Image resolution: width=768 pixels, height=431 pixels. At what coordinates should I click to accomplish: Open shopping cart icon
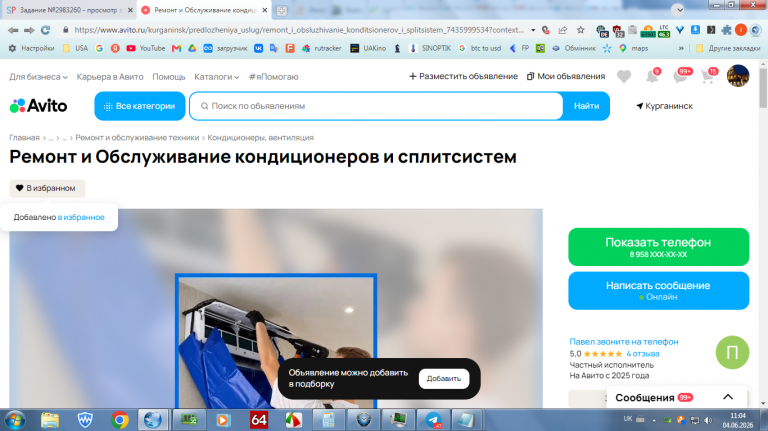tap(708, 76)
